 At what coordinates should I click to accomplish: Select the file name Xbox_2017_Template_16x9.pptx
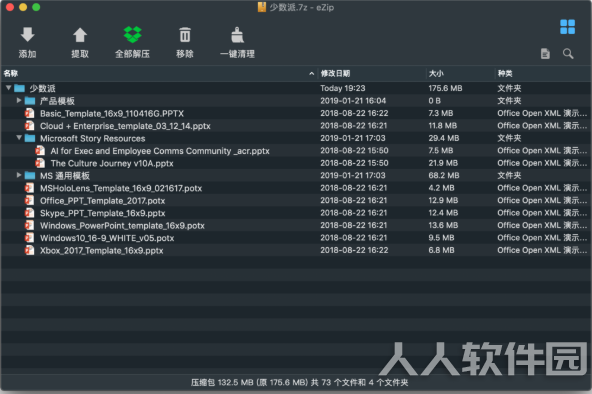point(102,251)
